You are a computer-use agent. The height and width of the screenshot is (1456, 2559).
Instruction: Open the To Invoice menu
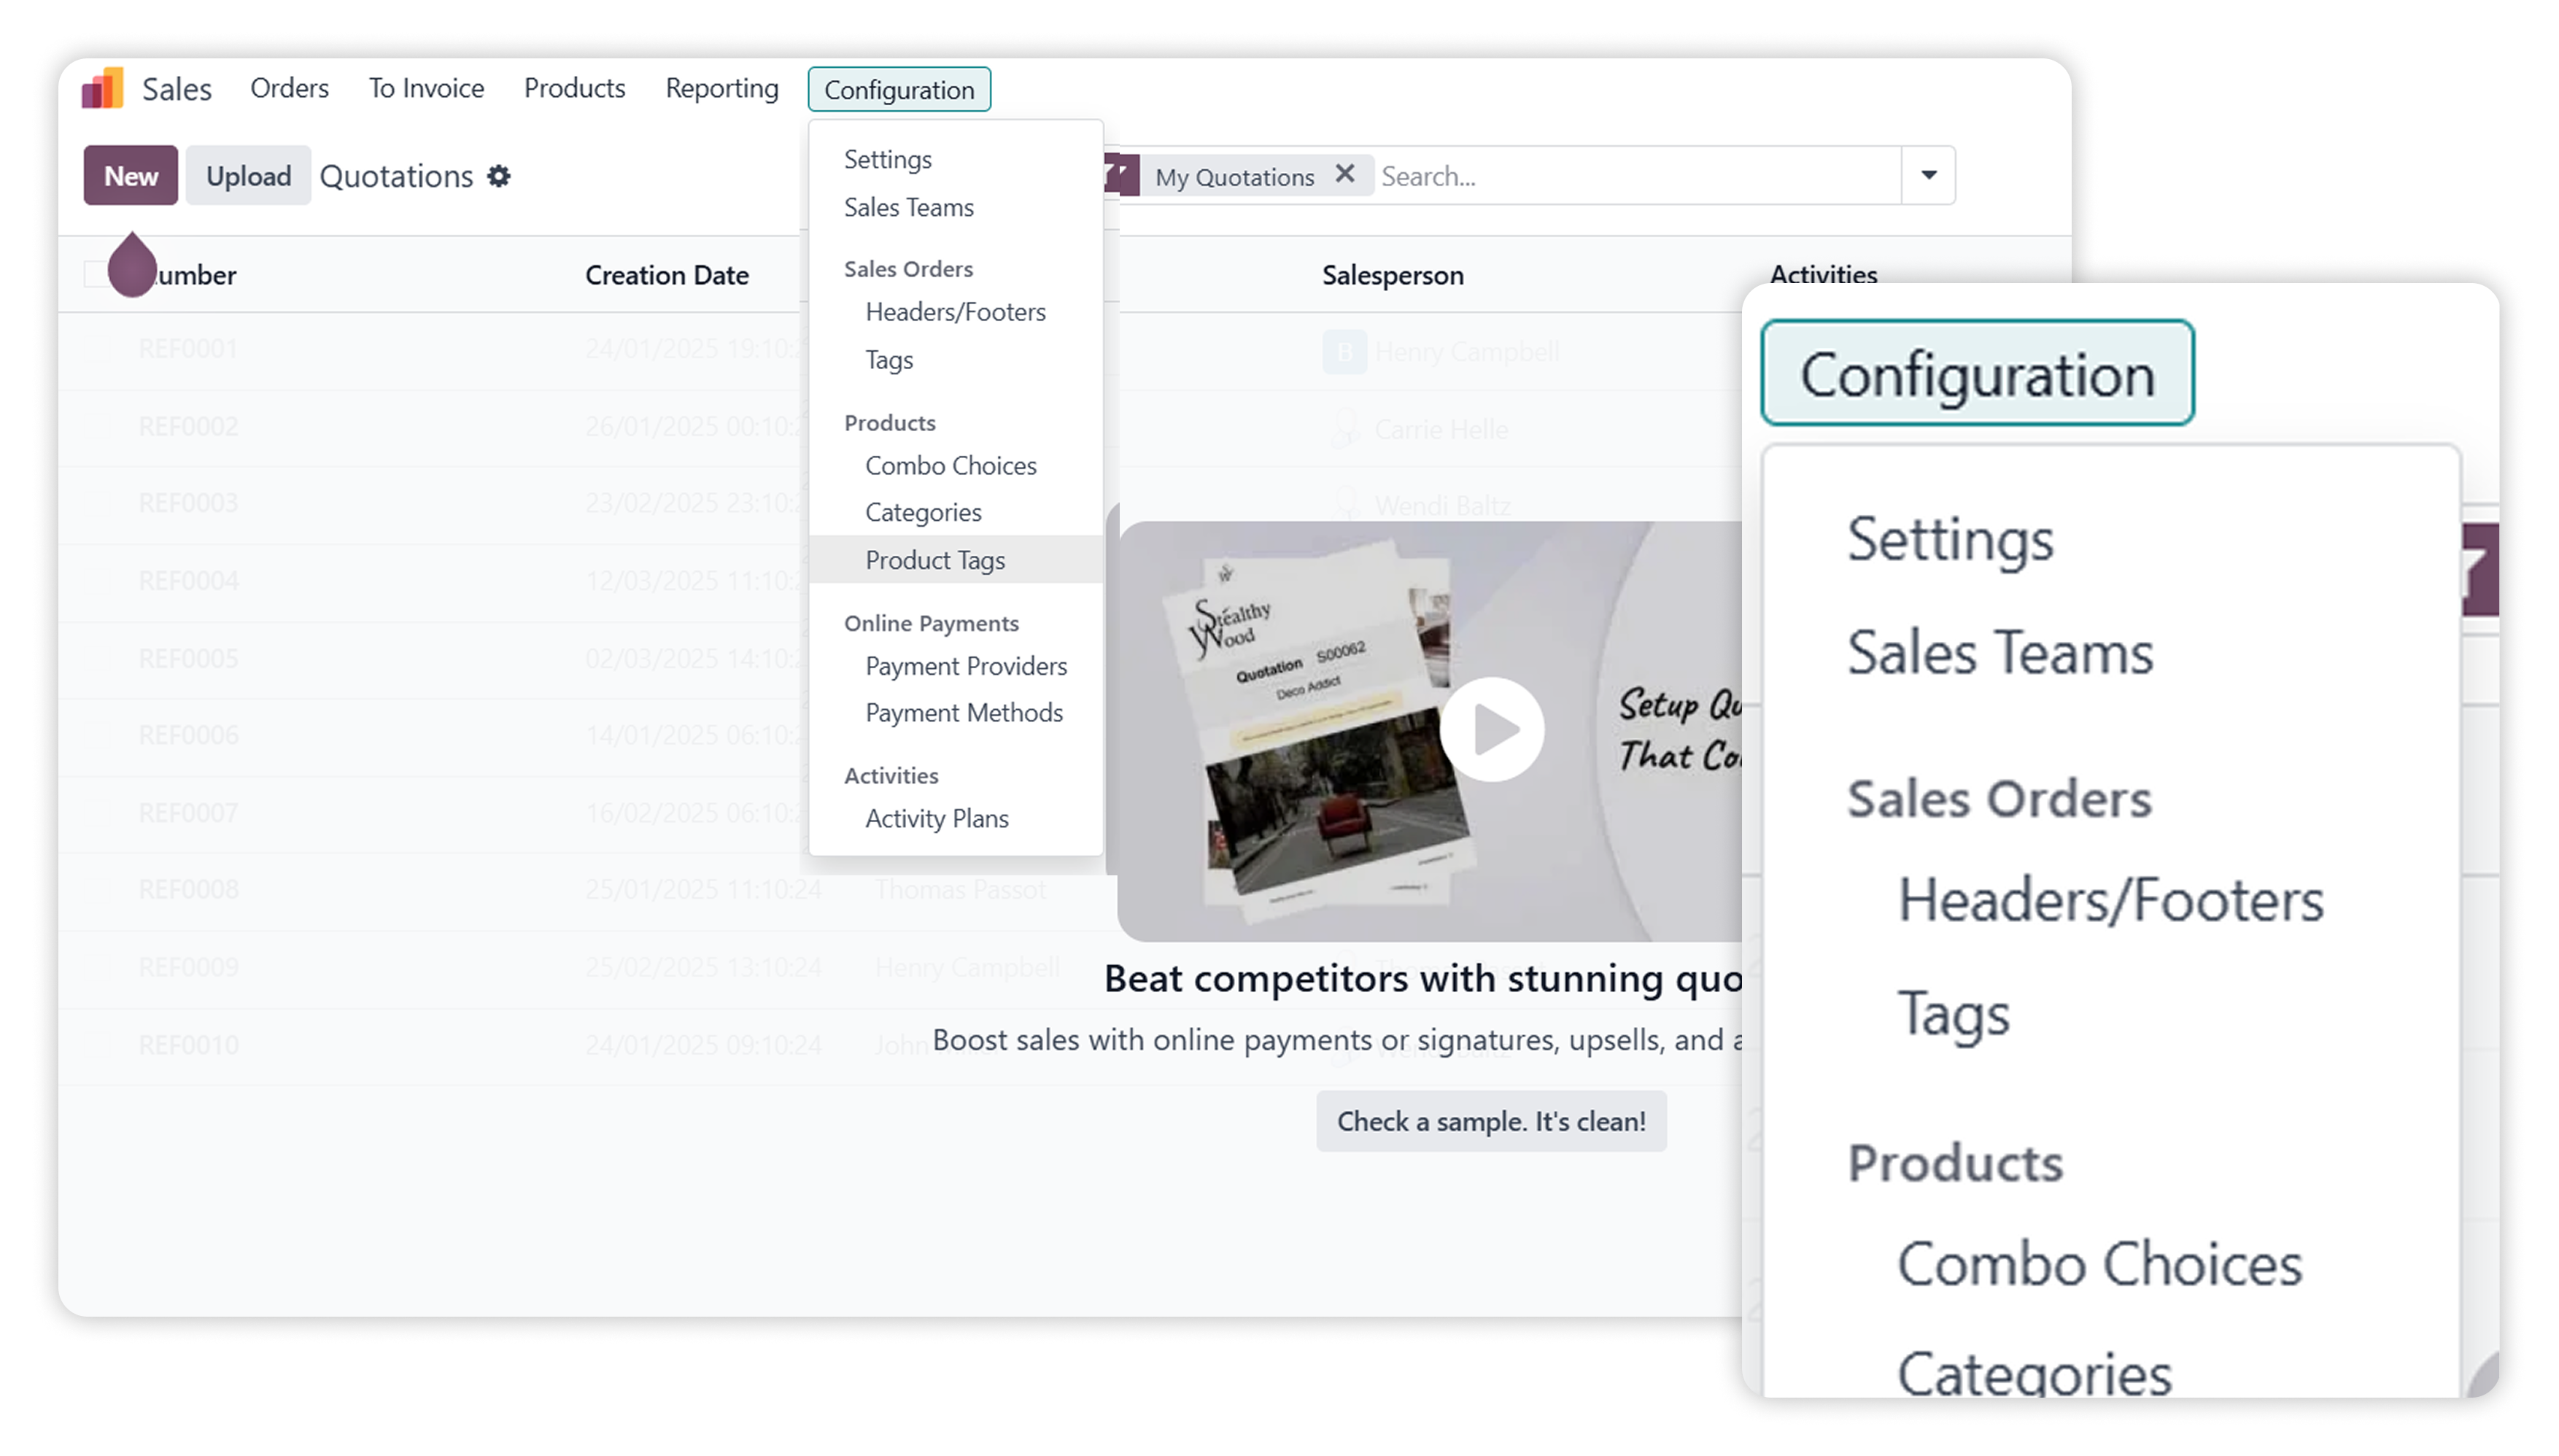click(x=426, y=88)
